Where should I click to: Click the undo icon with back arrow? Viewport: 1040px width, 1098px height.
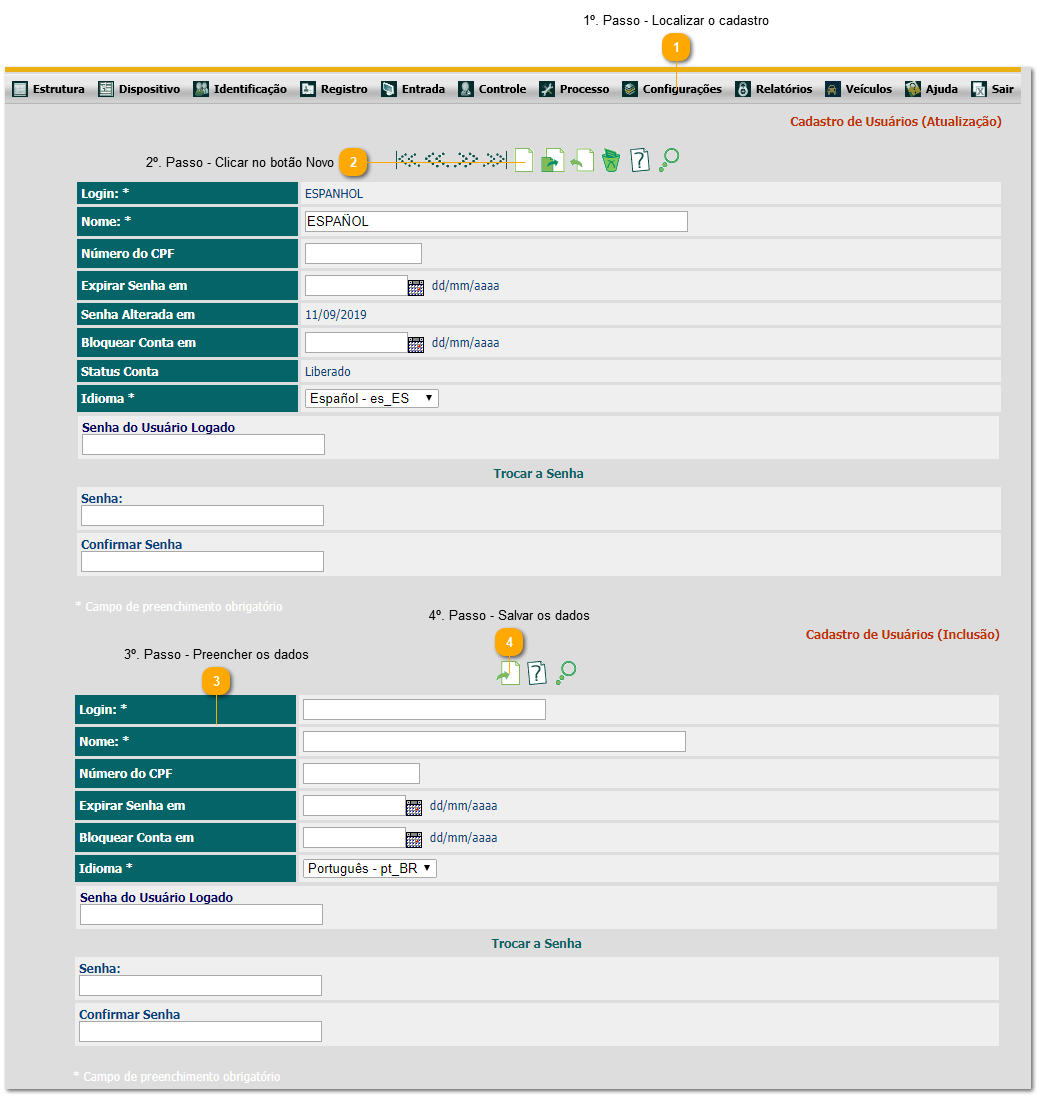(x=582, y=160)
